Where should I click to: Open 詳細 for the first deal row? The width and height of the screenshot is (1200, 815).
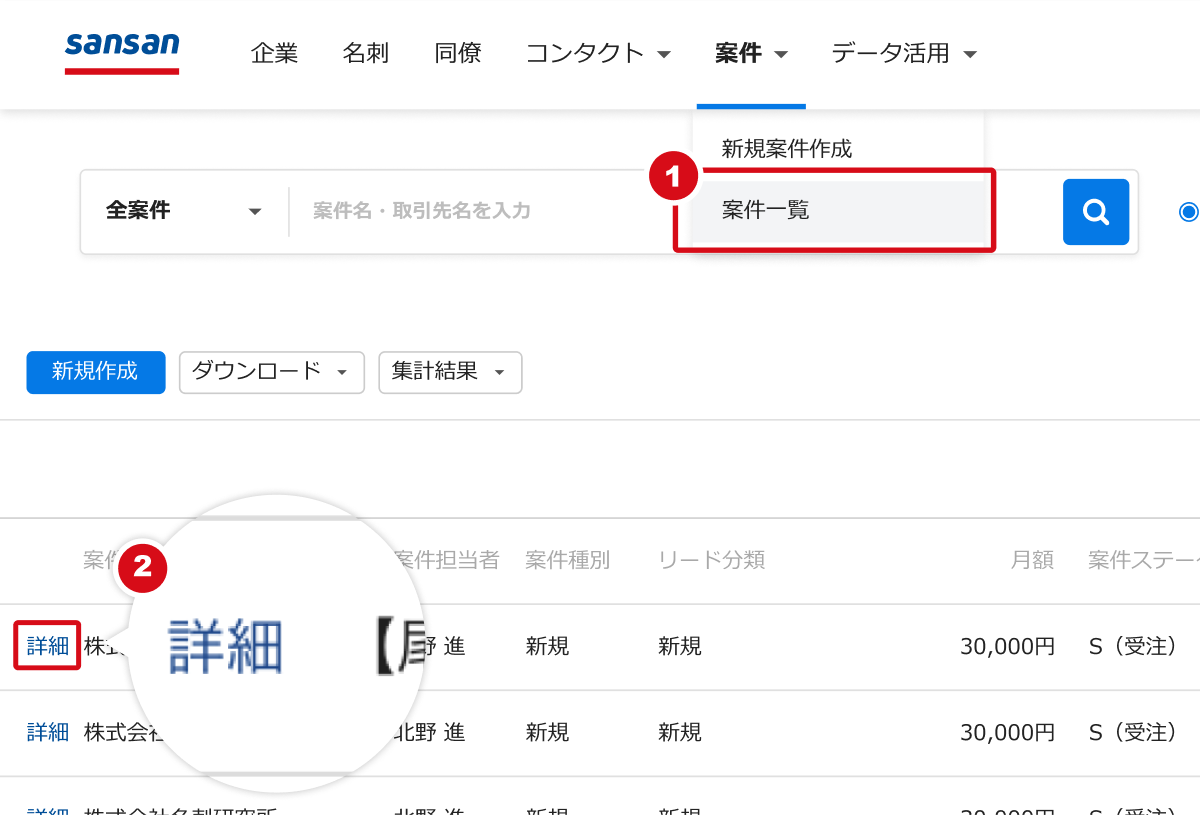point(46,645)
